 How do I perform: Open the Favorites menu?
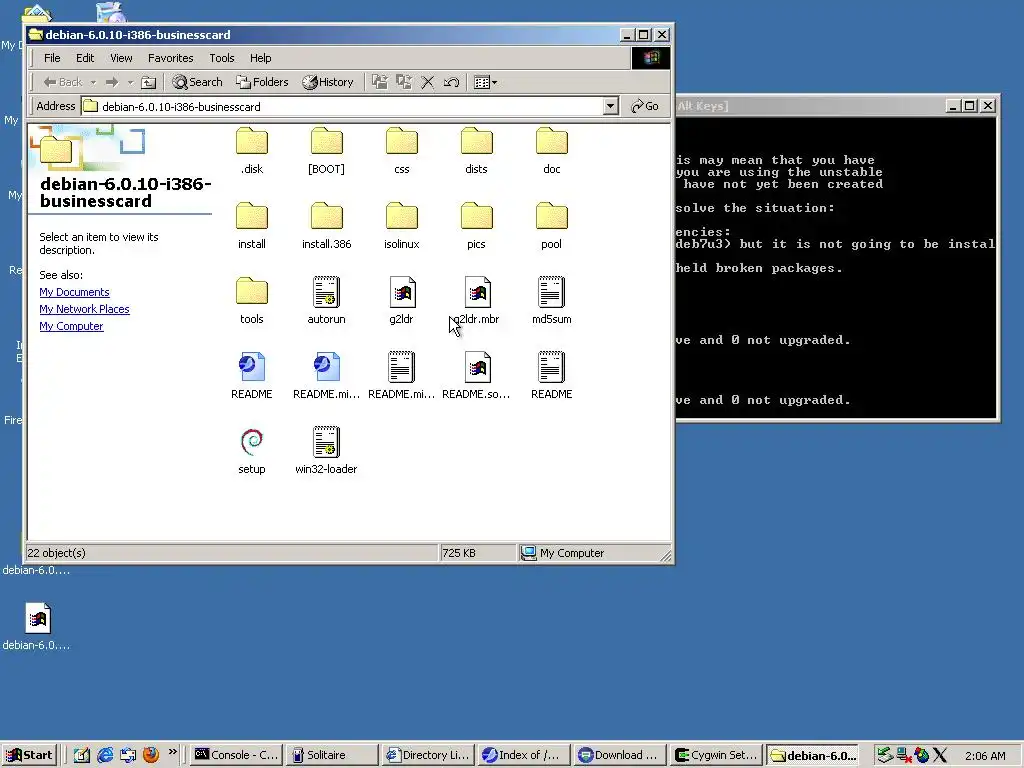click(170, 58)
